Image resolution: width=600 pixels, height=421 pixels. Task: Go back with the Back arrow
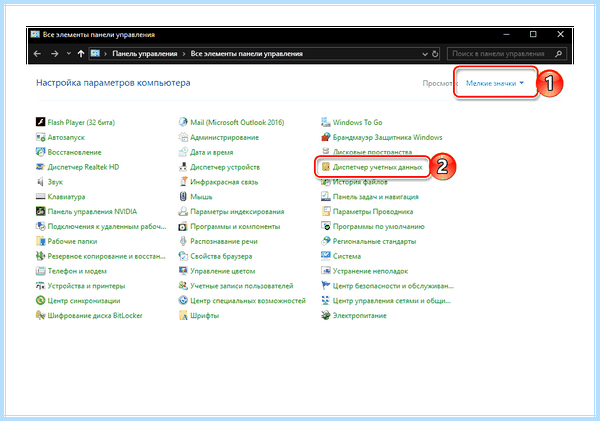point(37,54)
